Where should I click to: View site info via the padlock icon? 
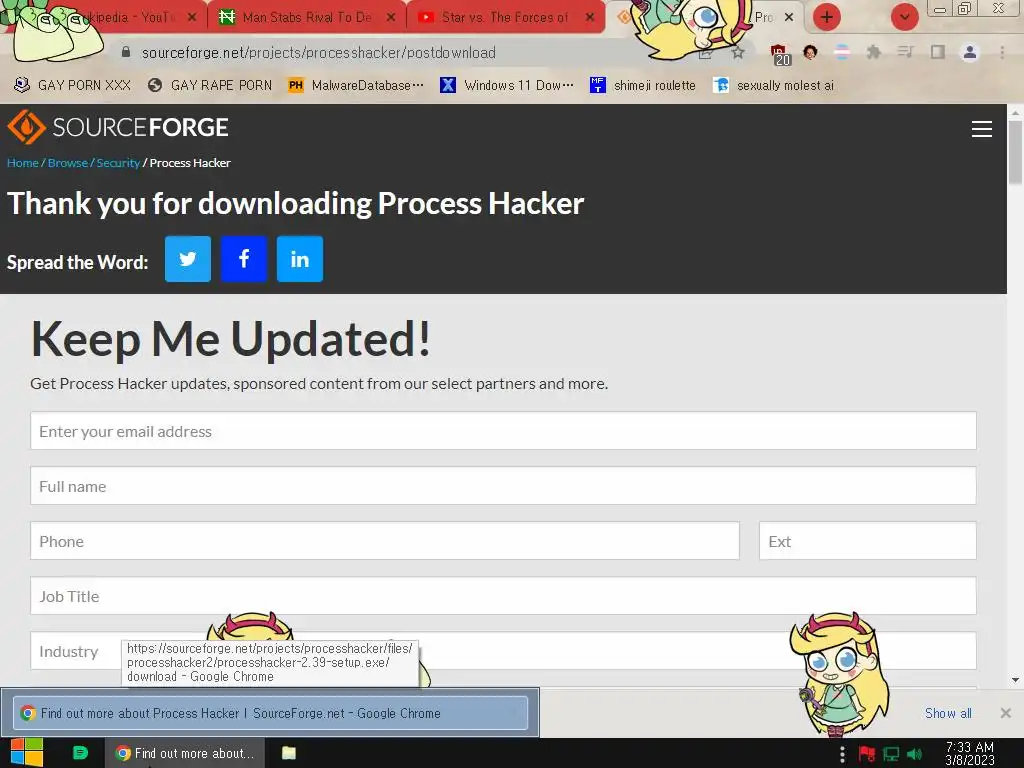[x=126, y=52]
